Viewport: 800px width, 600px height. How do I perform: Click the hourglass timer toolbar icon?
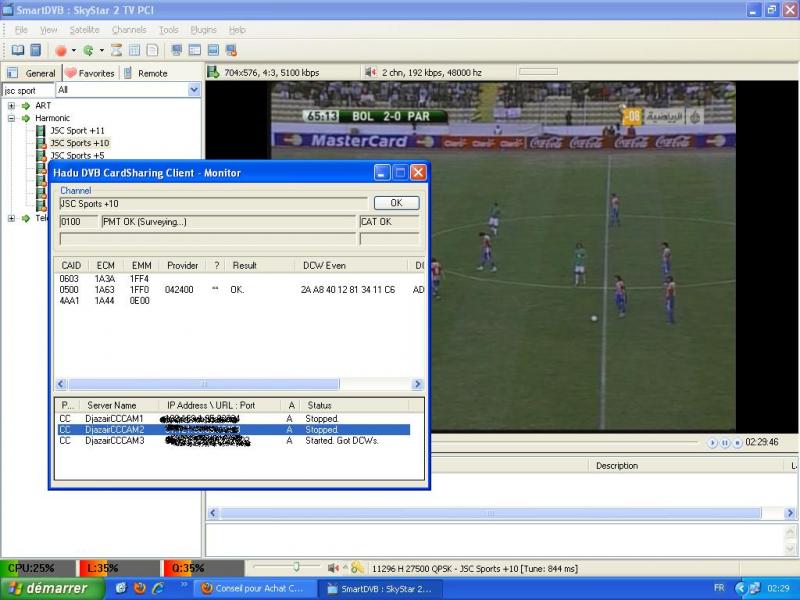(116, 50)
